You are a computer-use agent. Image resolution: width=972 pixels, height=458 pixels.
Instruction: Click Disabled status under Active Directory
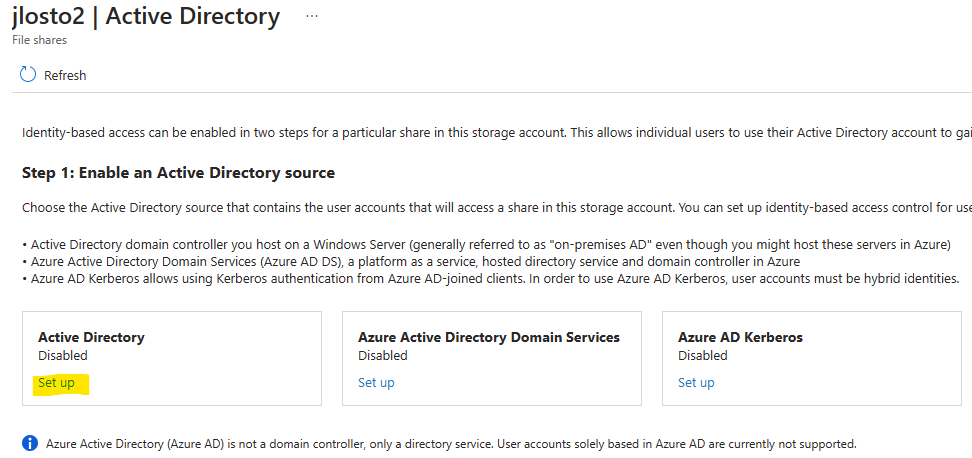63,356
